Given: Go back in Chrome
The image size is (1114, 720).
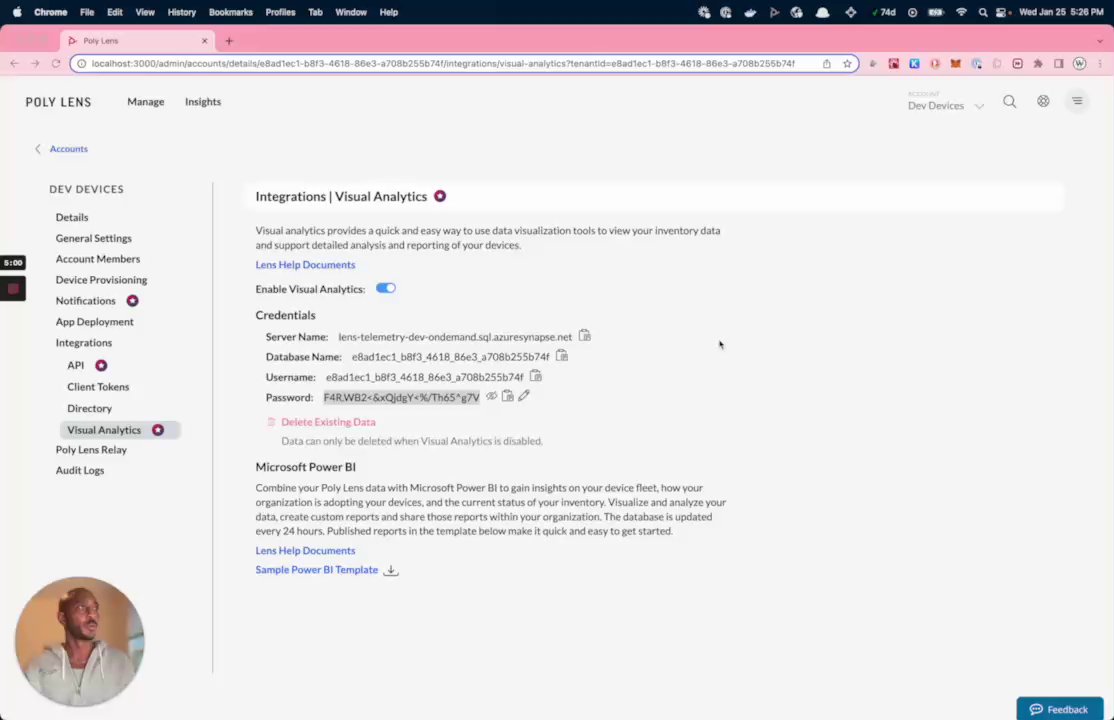Looking at the screenshot, I should click(x=14, y=63).
